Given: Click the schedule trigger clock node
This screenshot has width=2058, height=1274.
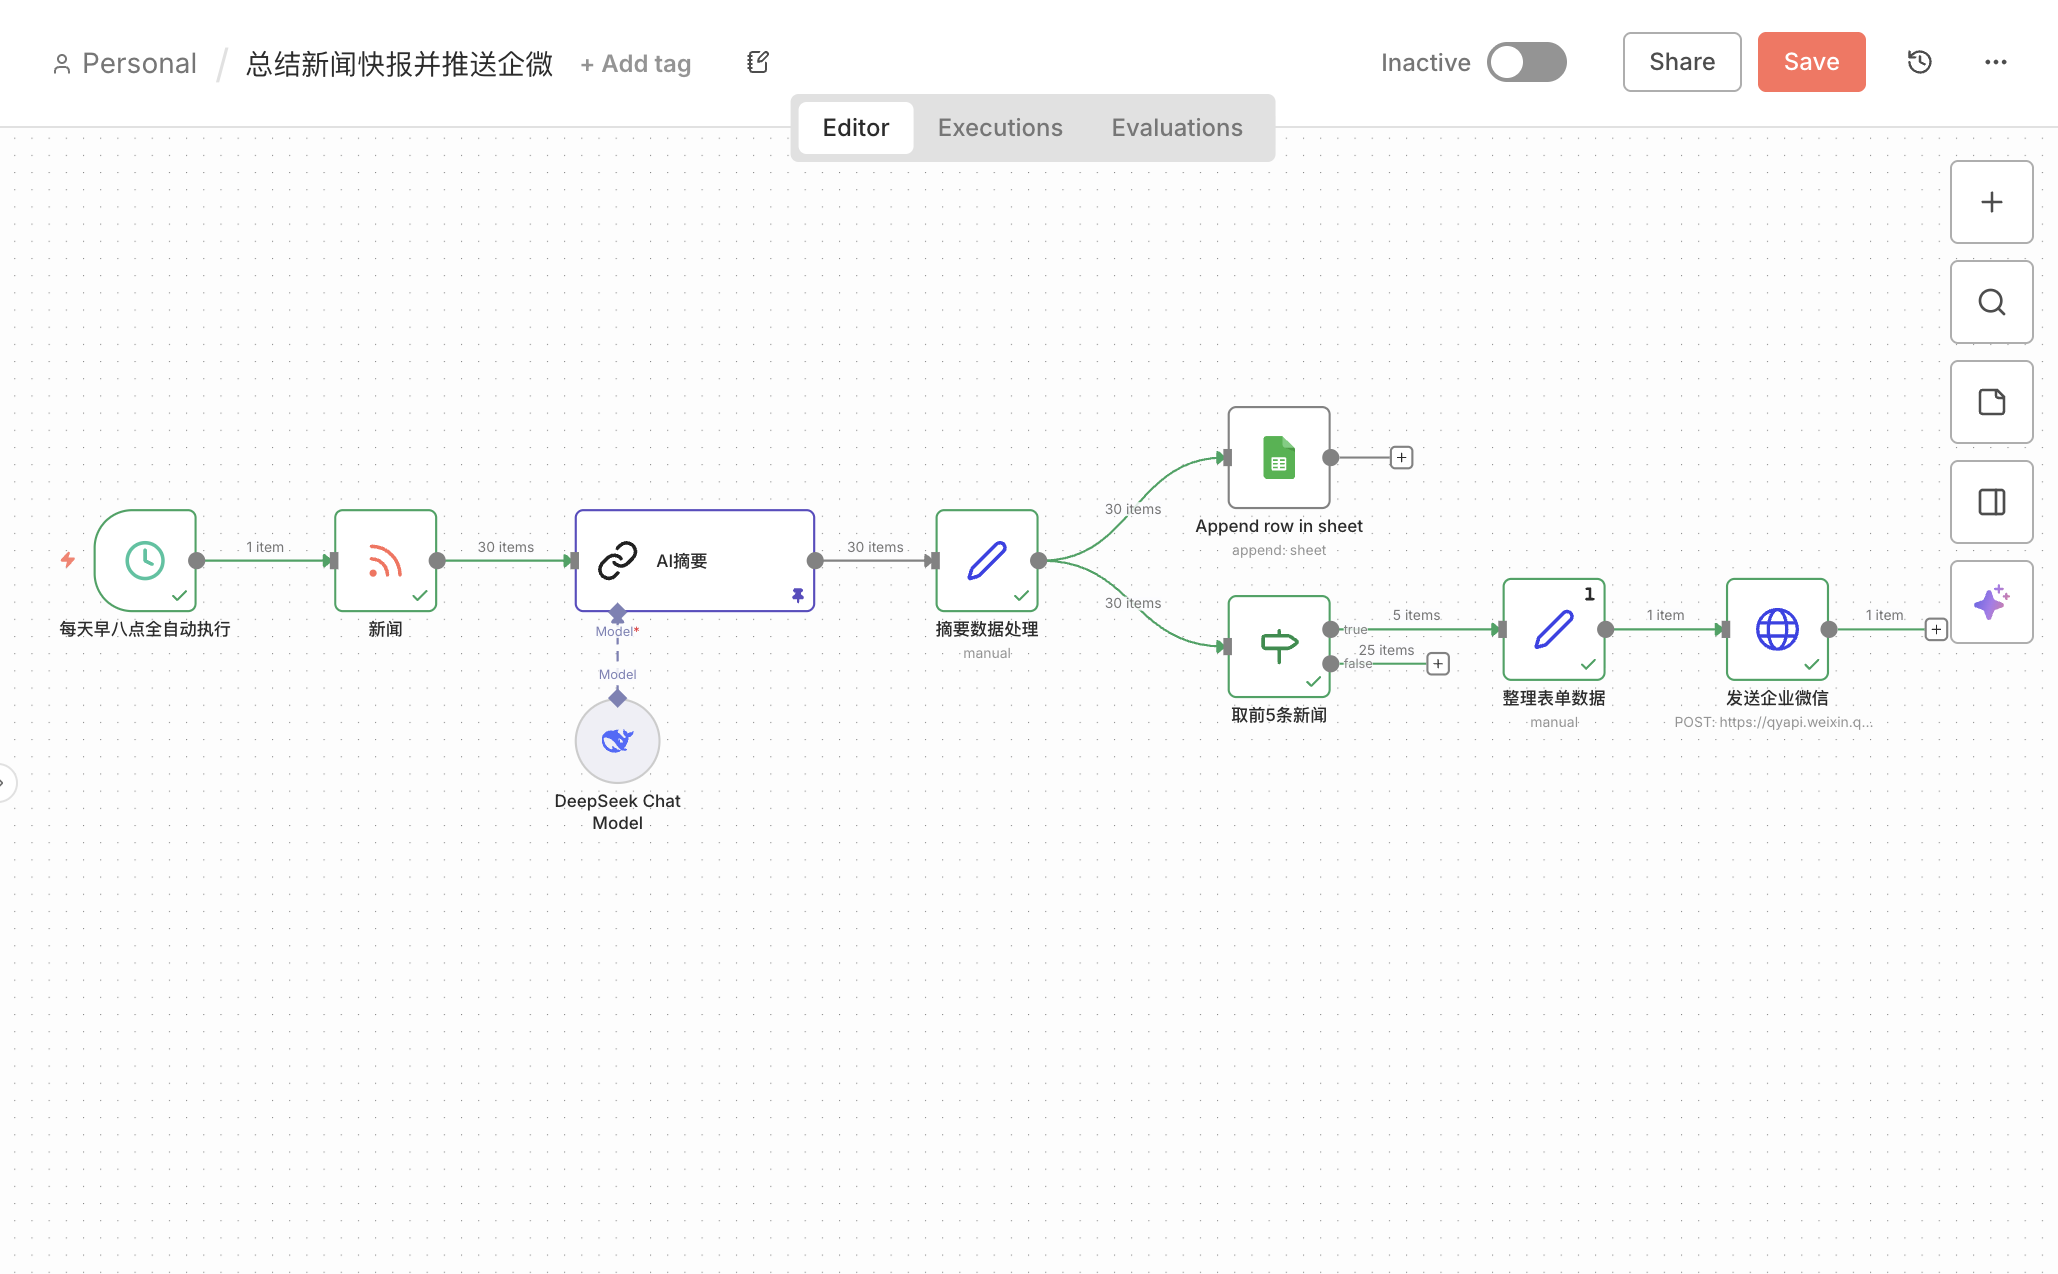Looking at the screenshot, I should click(x=145, y=560).
